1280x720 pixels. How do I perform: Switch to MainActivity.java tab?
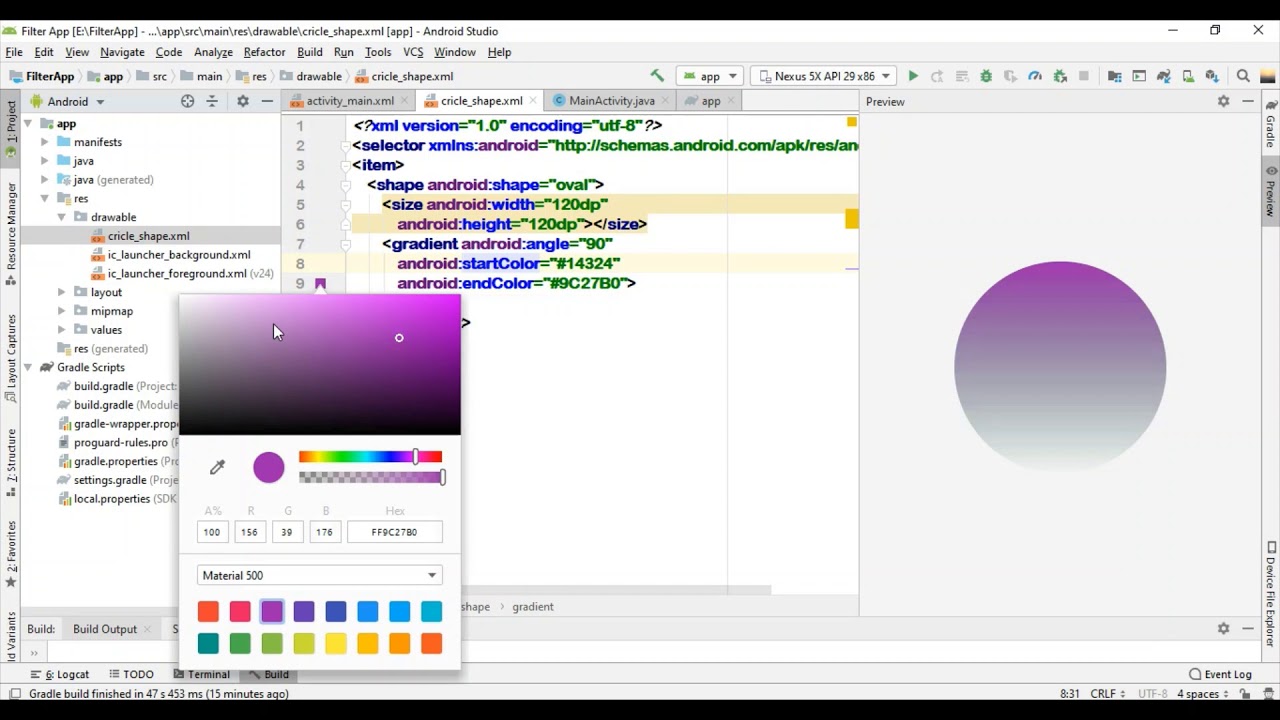(x=611, y=101)
